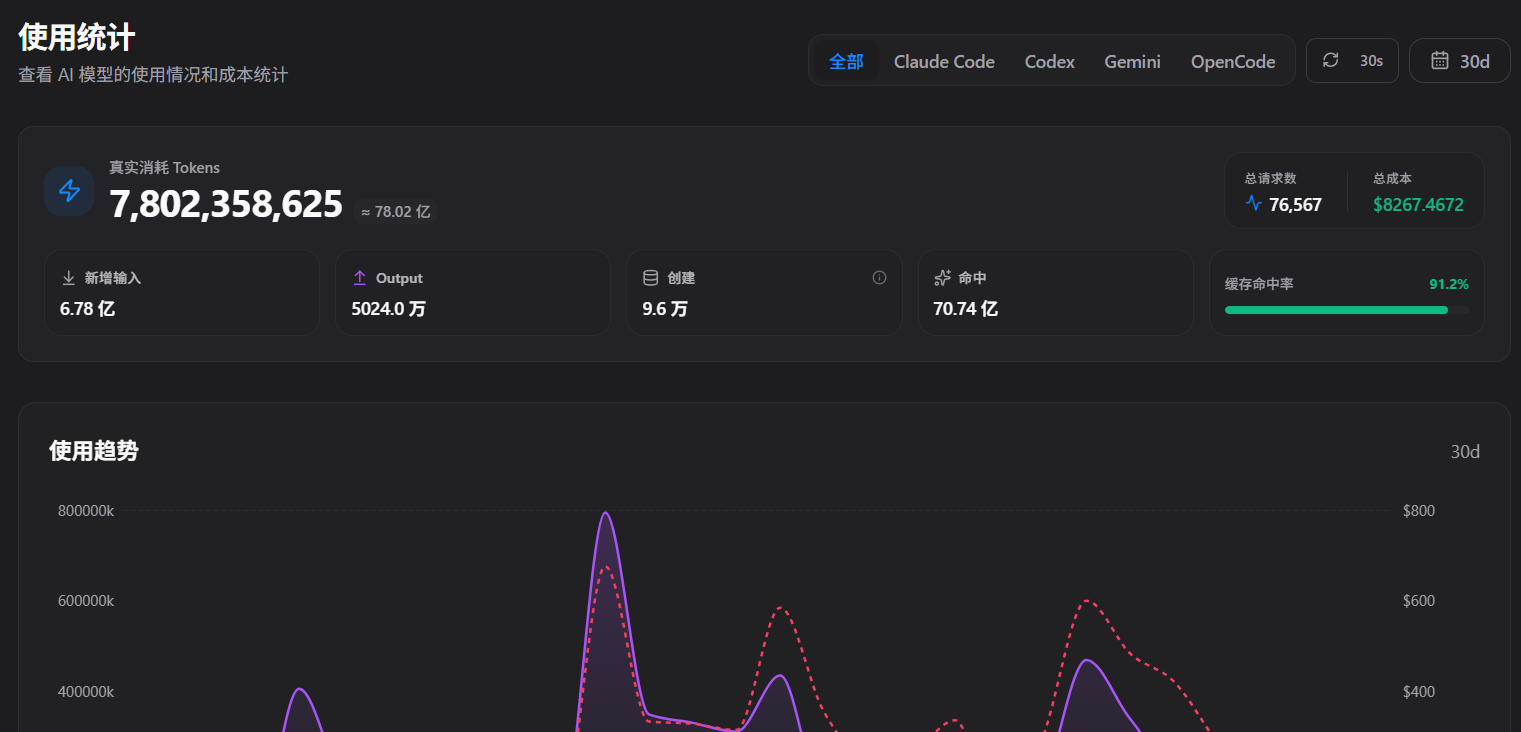Screen dimensions: 1521x732
Task: Click the 真实消耗 Tokens label
Action: coord(165,168)
